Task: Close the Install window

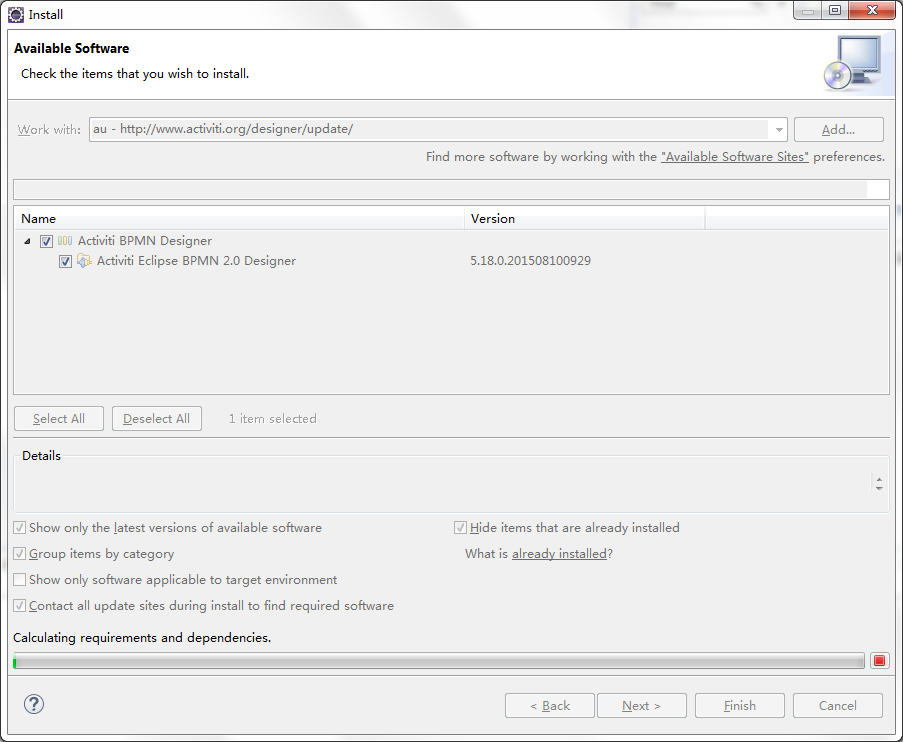Action: [872, 10]
